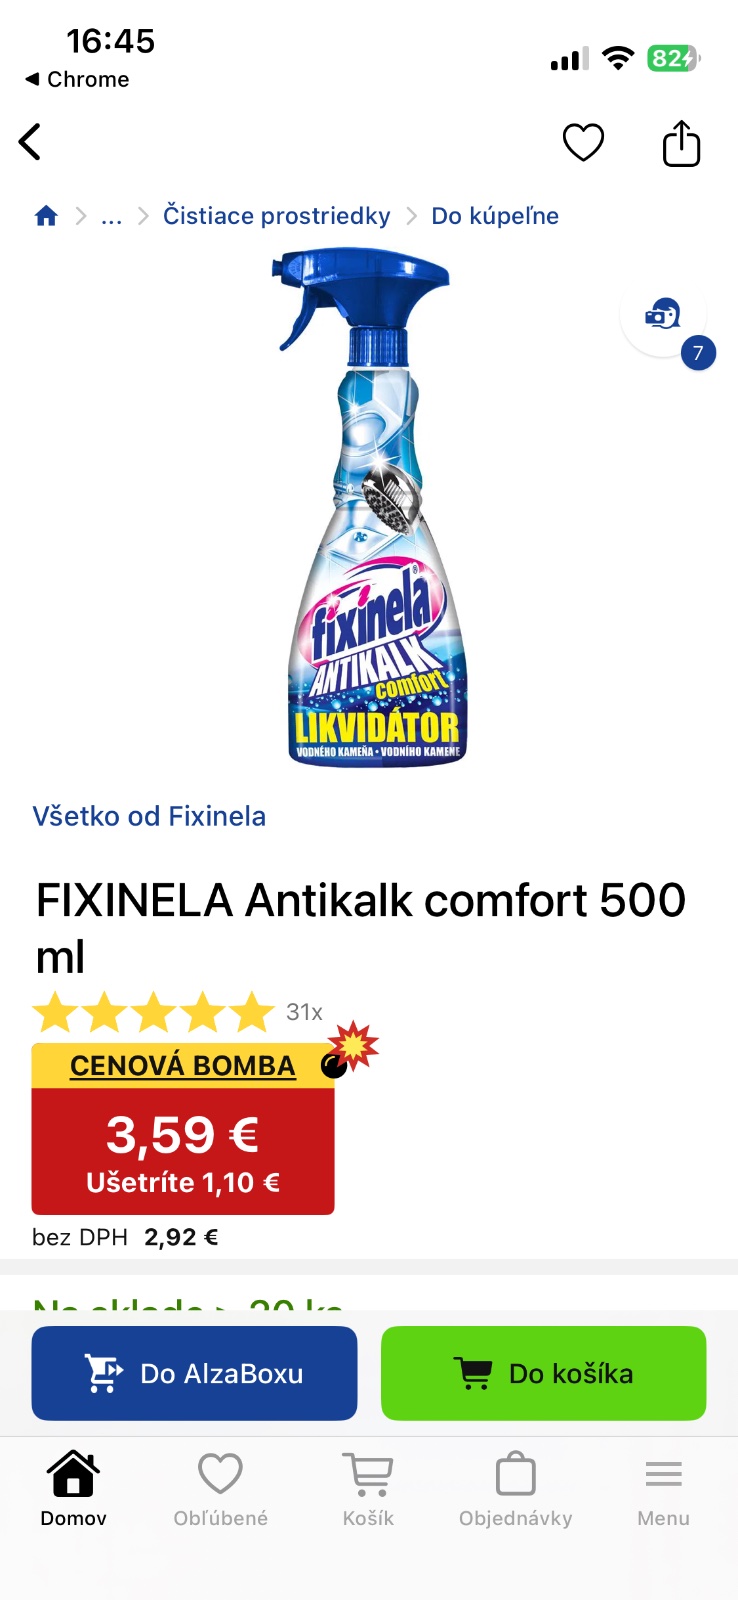Open Do kúpeľne breadcrumb category
The image size is (738, 1600).
[x=495, y=216]
